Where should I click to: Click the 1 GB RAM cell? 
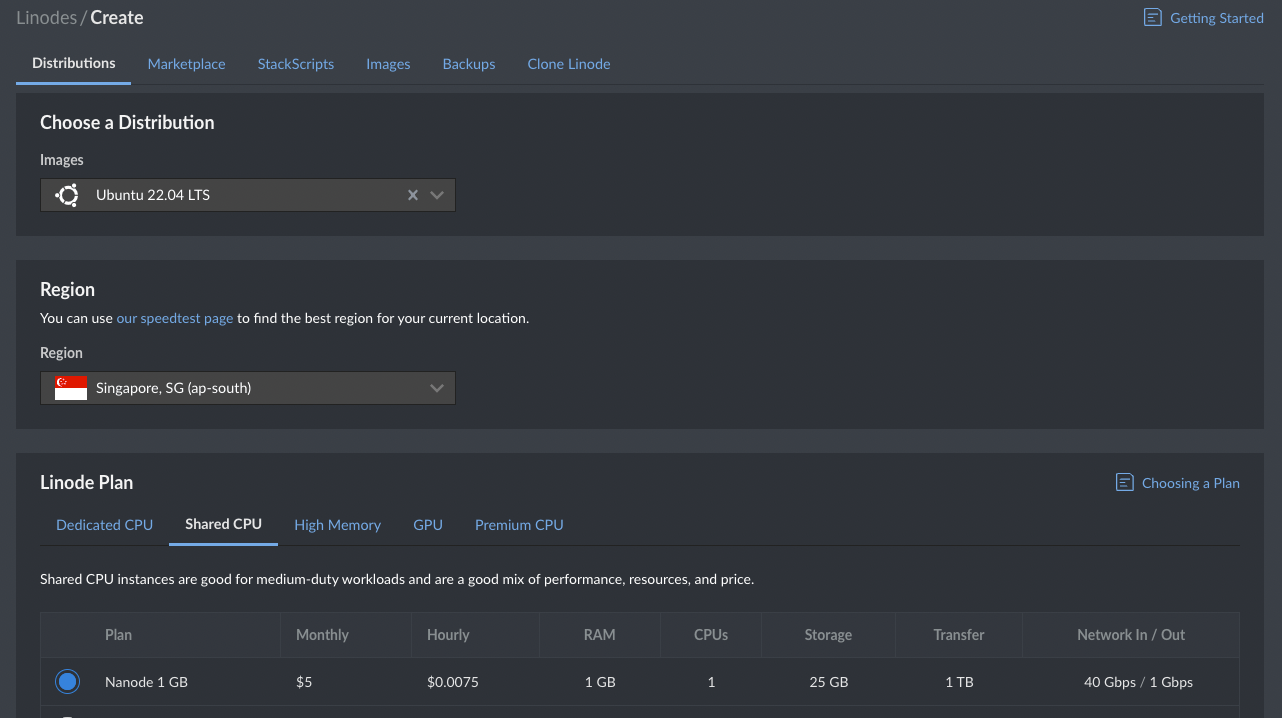[600, 682]
